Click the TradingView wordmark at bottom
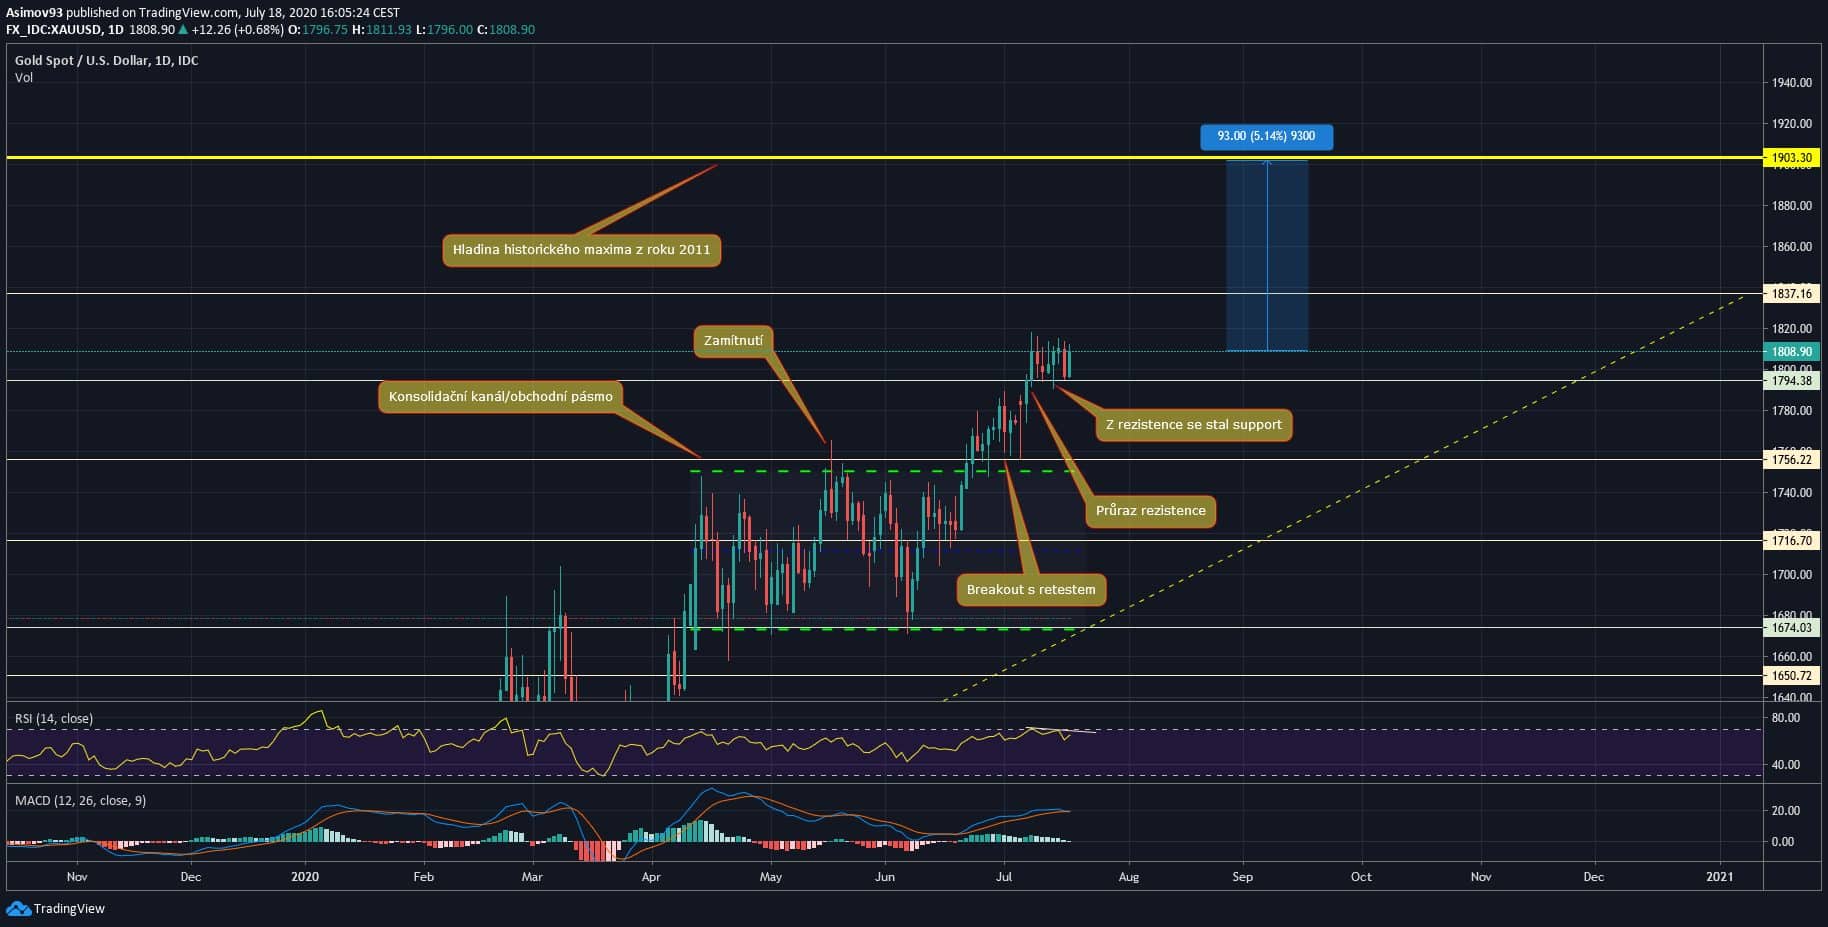Screen dimensions: 1828x927 pos(69,909)
